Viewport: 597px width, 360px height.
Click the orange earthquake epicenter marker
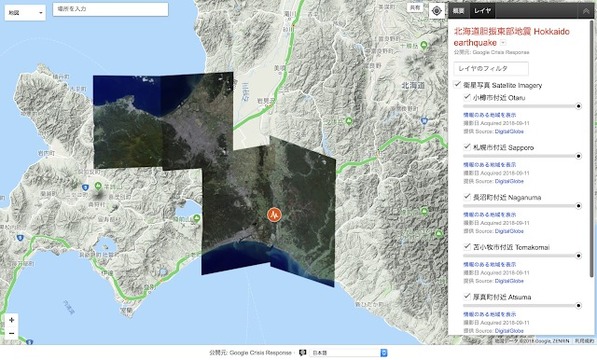(x=274, y=215)
